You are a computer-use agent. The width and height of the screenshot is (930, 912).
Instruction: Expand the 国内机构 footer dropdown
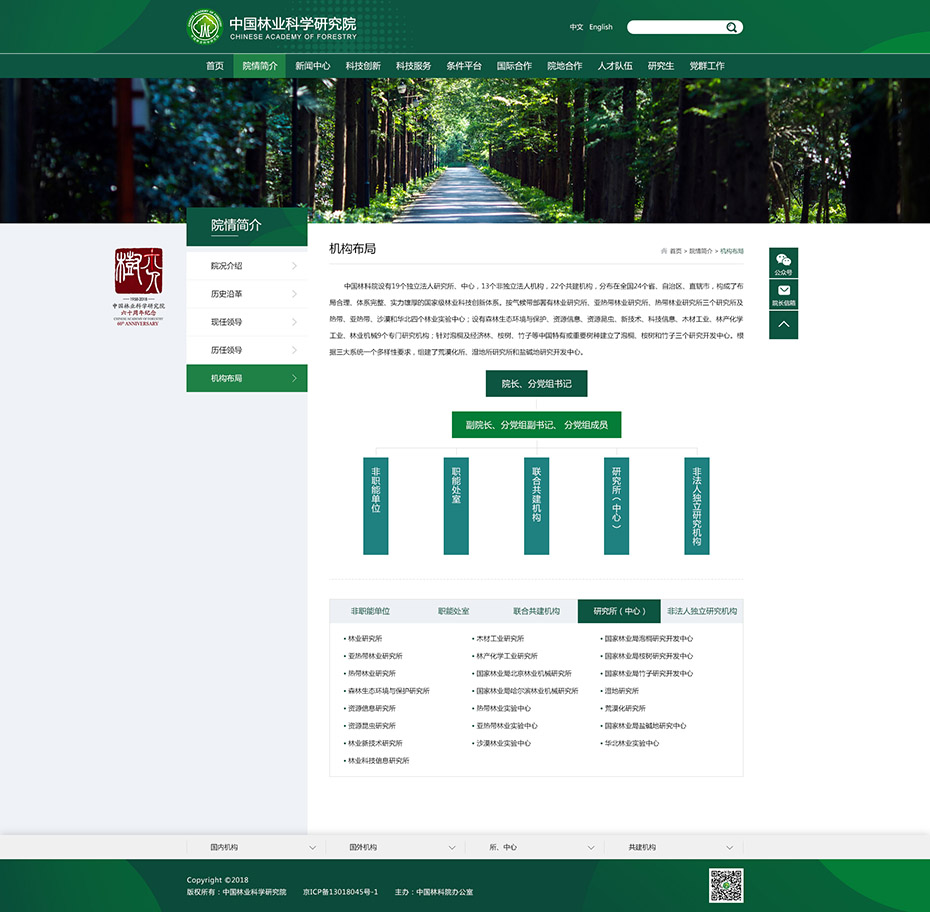[255, 847]
